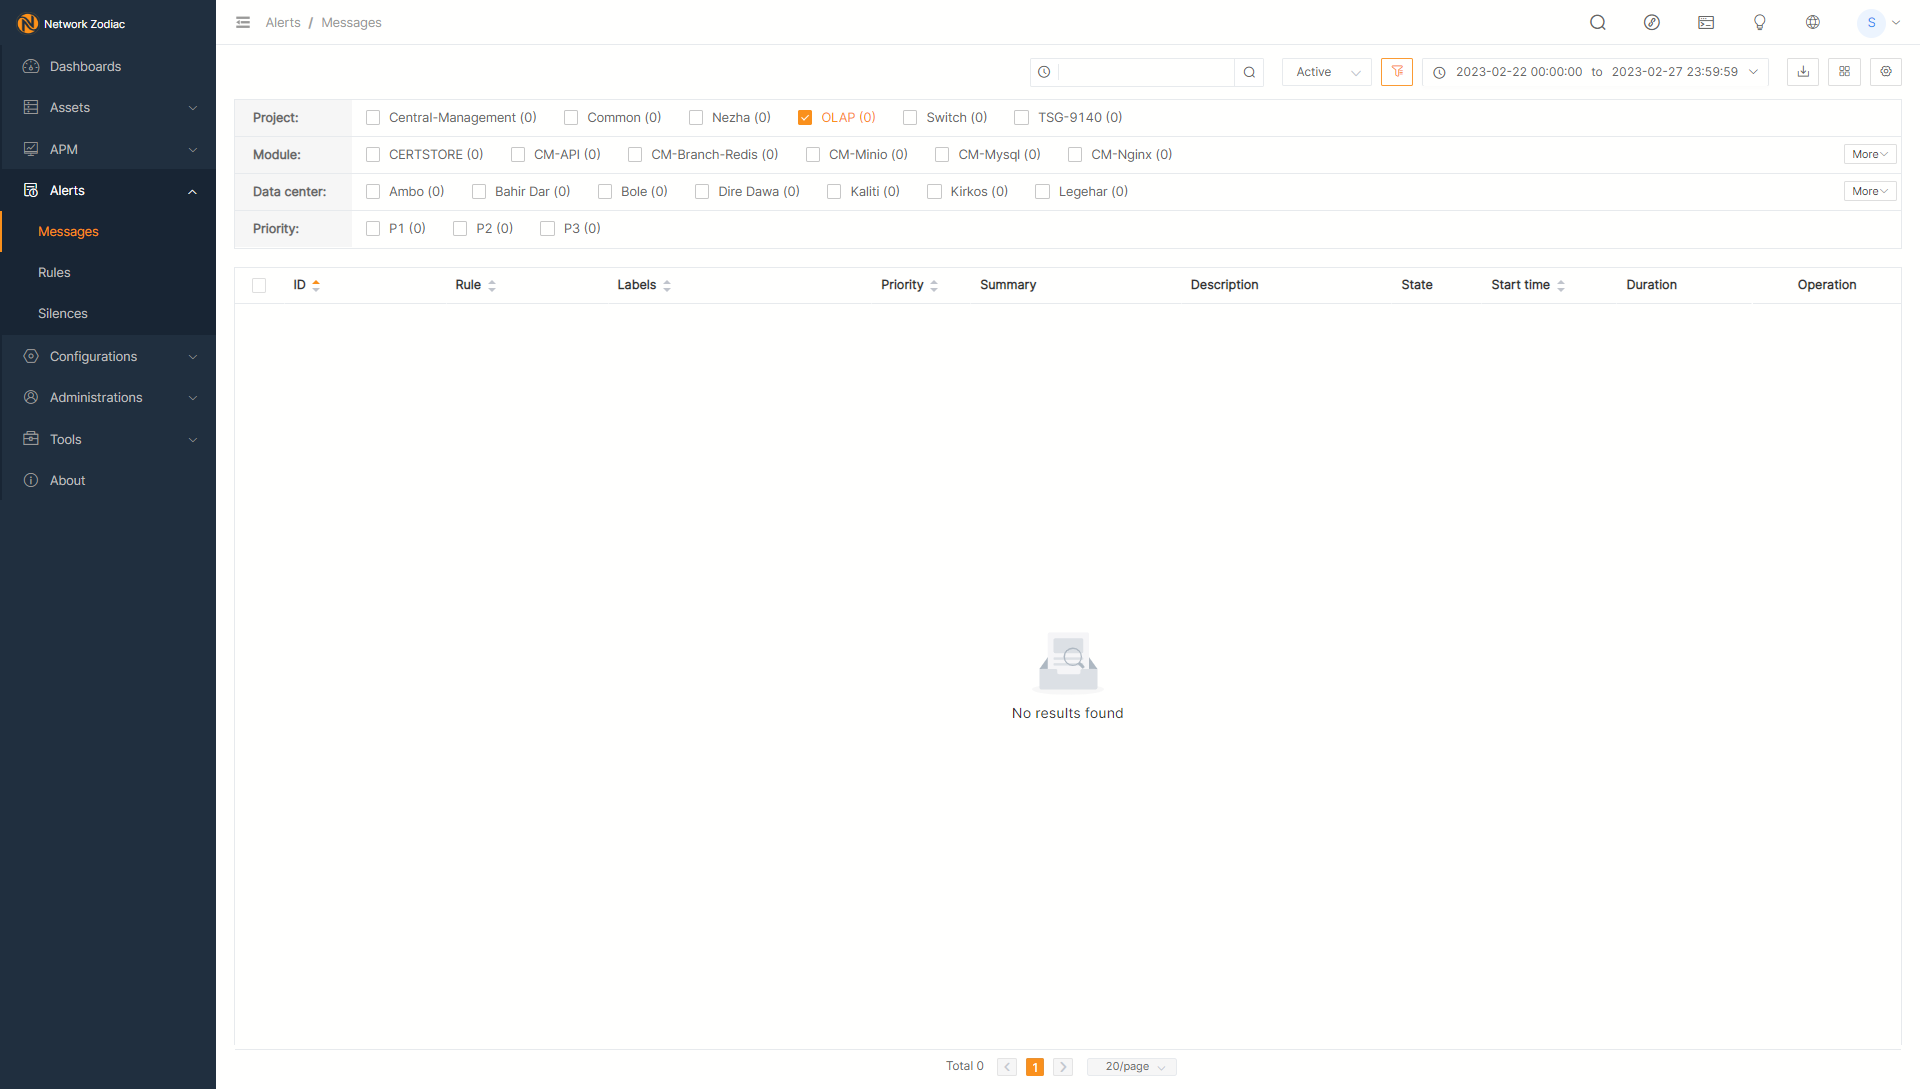Uncheck the OLAP project checkbox
This screenshot has height=1089, width=1920.
pos(805,118)
